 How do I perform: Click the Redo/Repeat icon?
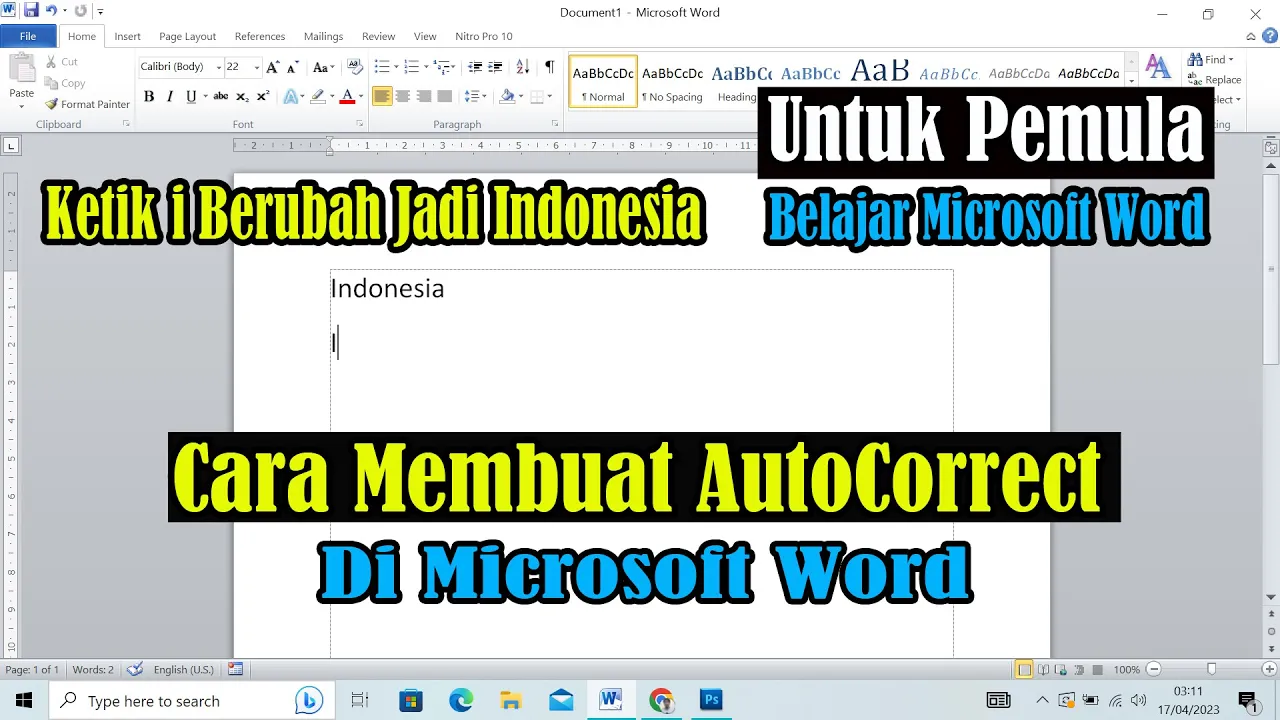[x=80, y=11]
